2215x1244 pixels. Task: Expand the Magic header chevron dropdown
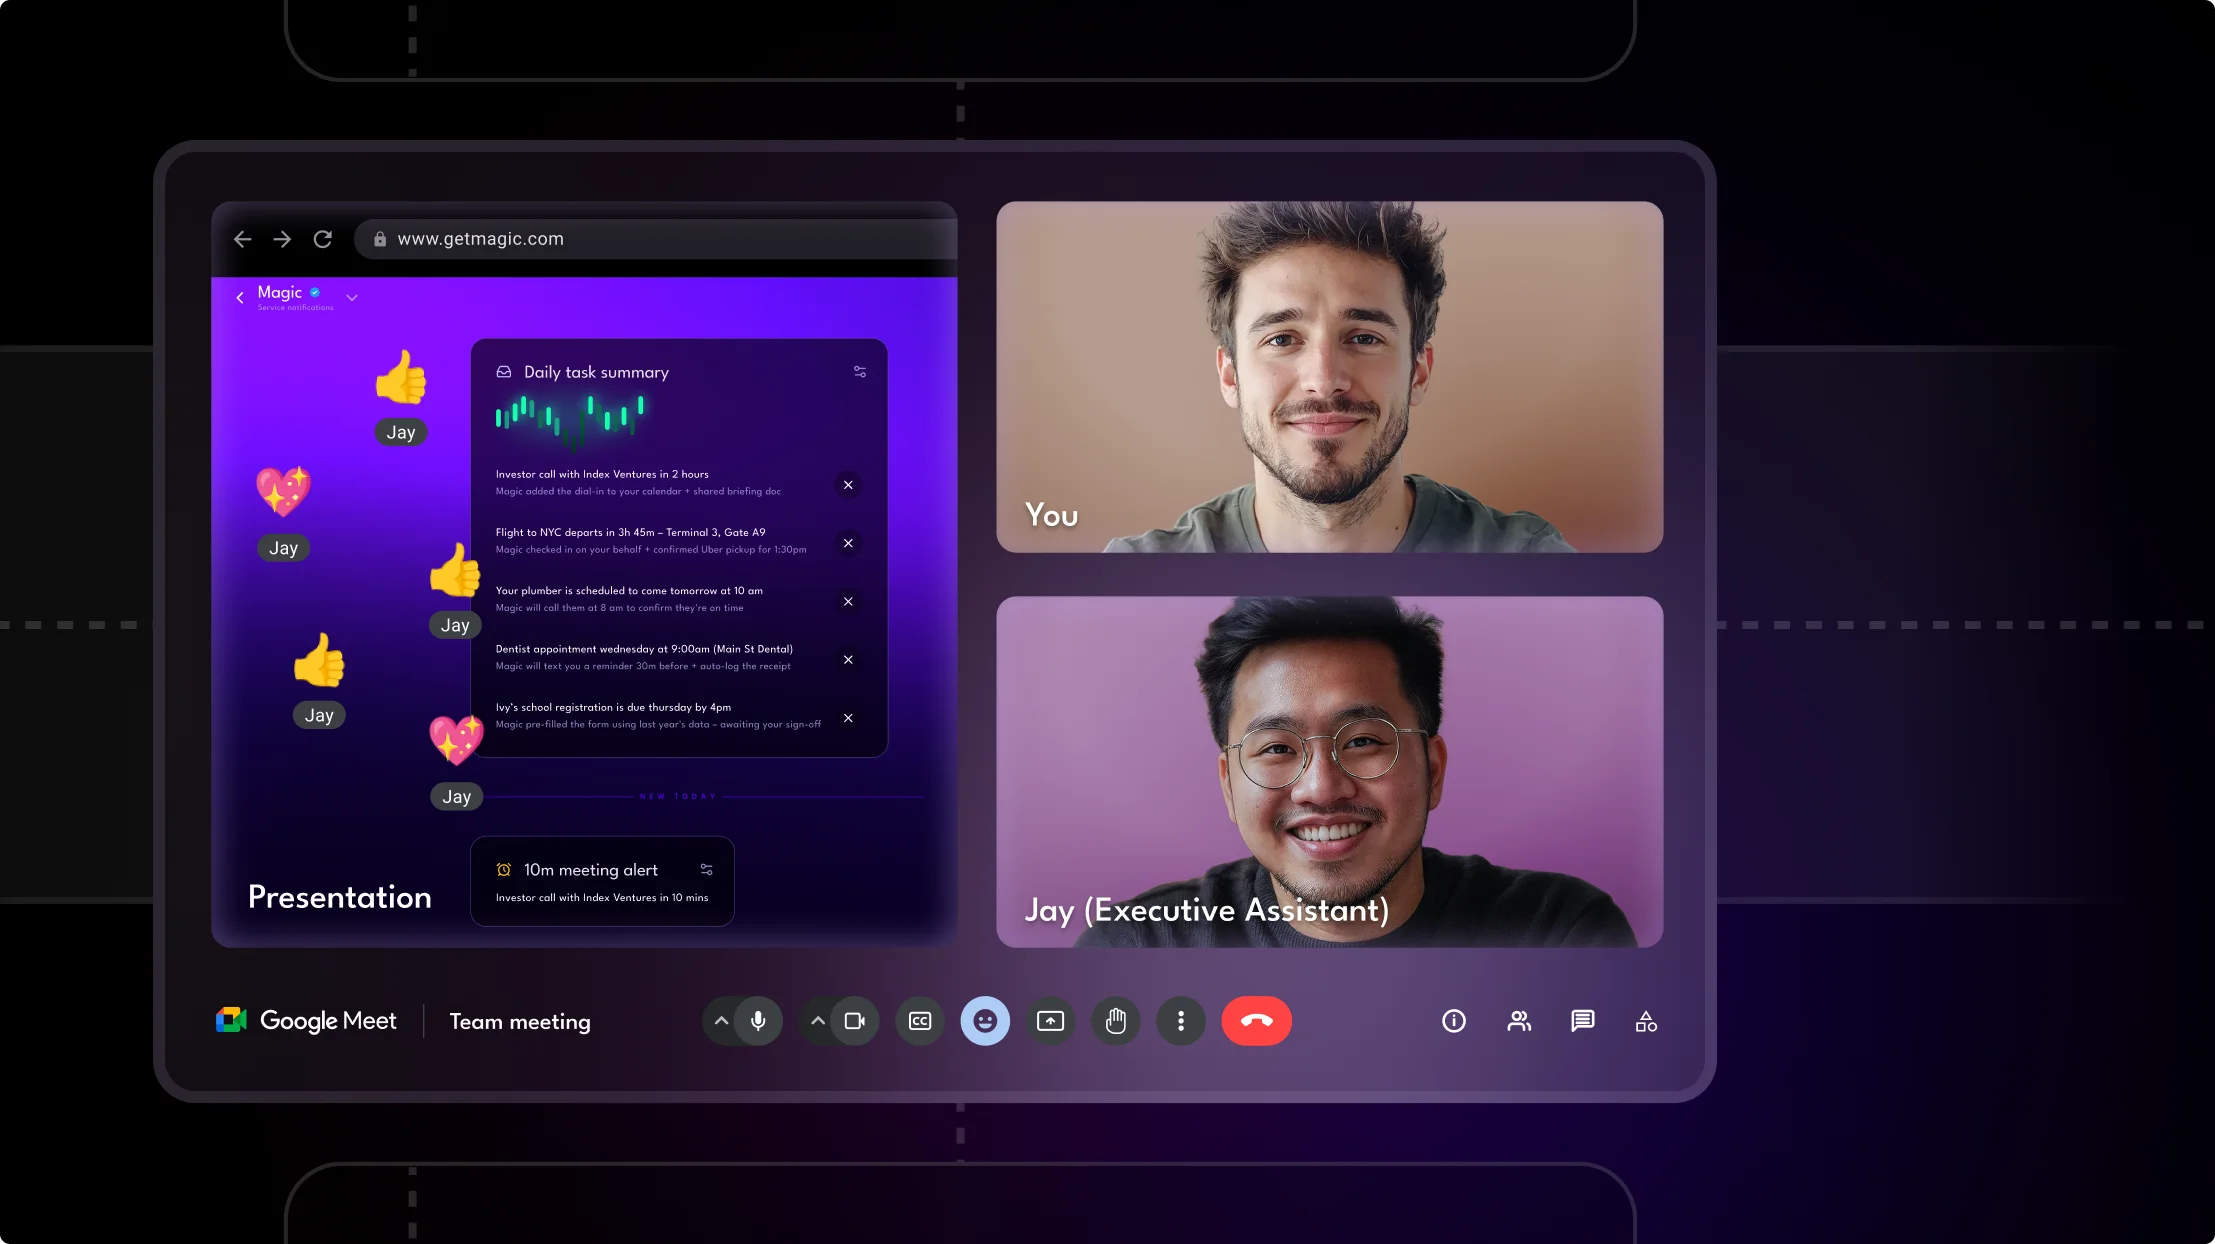351,297
